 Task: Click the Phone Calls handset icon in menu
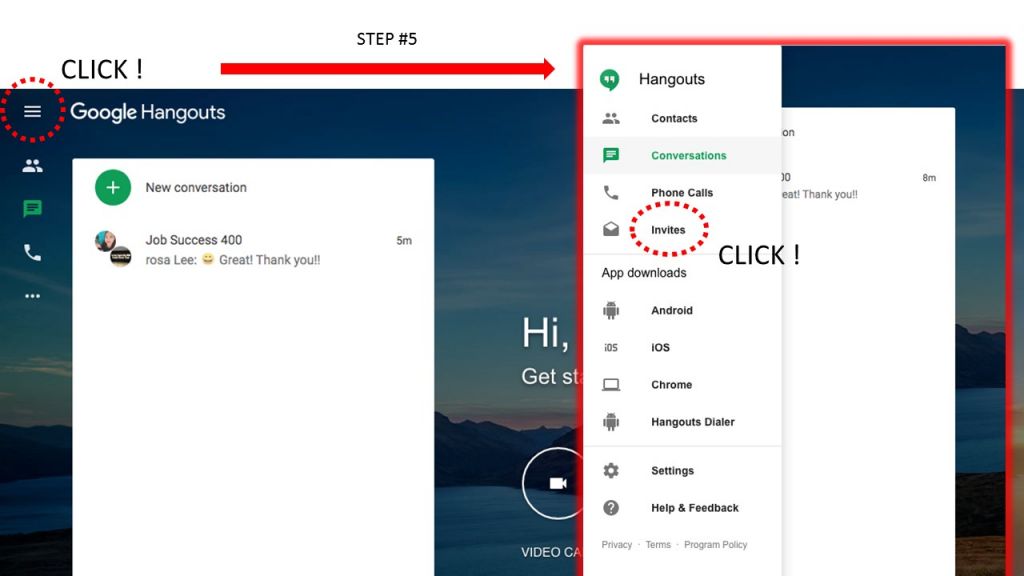(611, 193)
